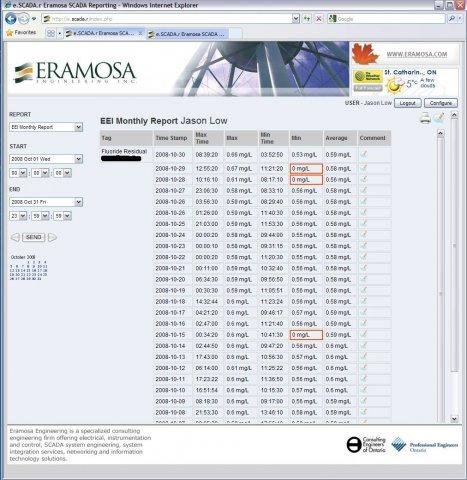Go back with the browser Back arrow
This screenshot has width=467, height=480.
click(x=11, y=18)
